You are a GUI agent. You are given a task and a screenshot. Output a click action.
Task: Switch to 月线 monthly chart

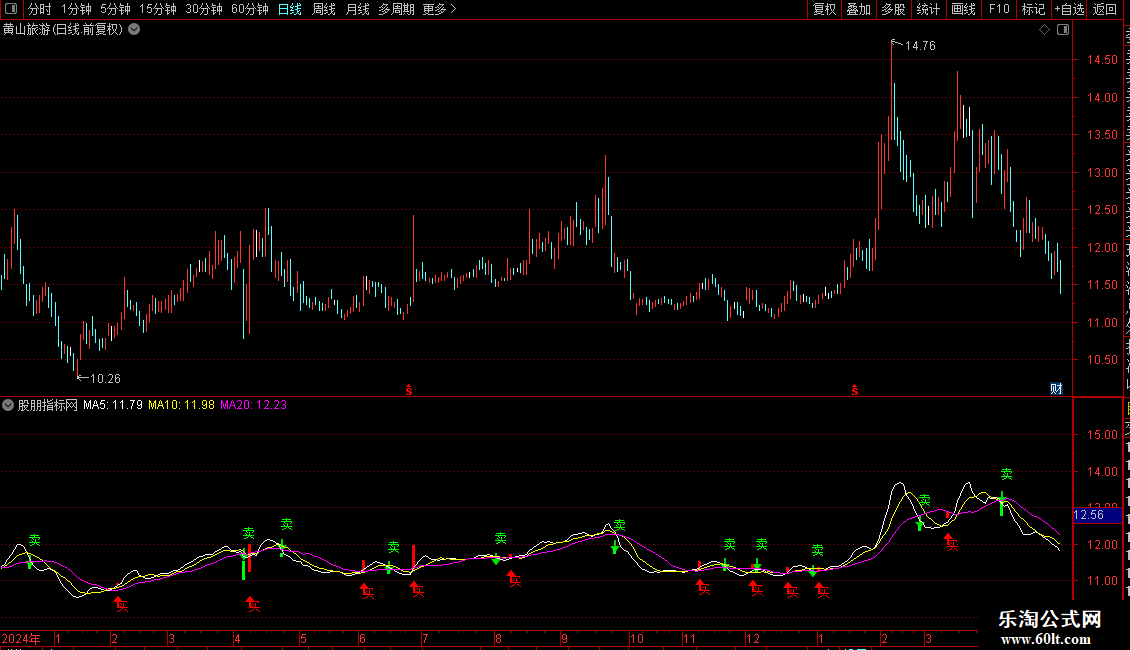(x=357, y=9)
